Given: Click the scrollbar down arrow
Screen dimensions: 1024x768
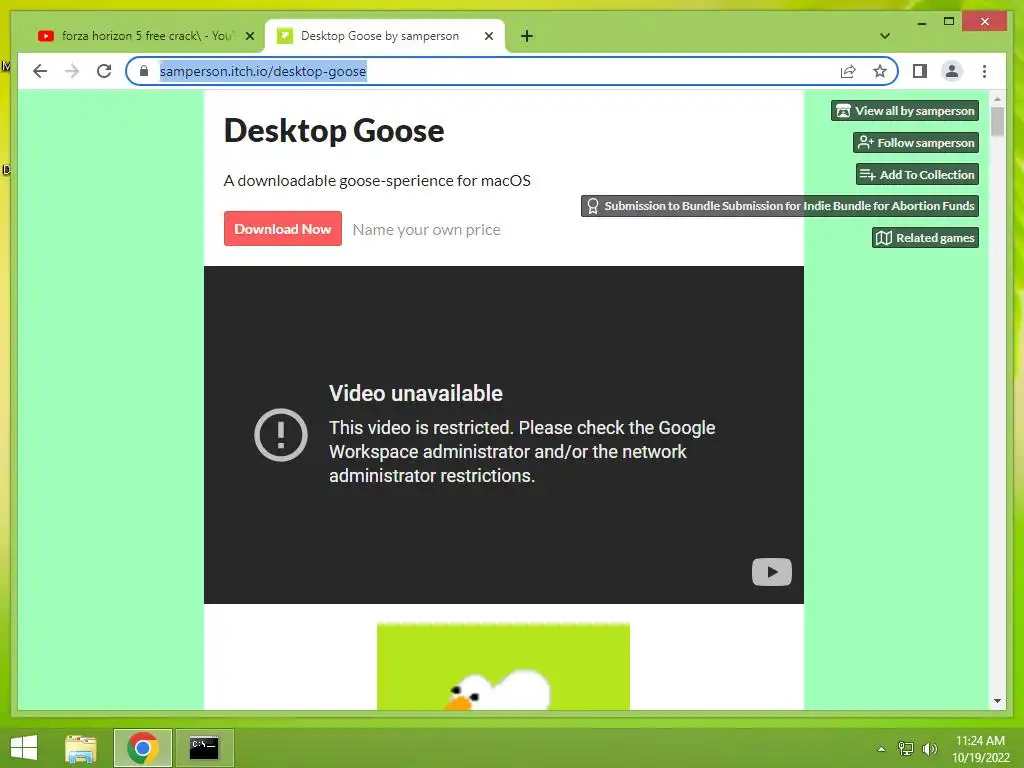Looking at the screenshot, I should click(997, 701).
